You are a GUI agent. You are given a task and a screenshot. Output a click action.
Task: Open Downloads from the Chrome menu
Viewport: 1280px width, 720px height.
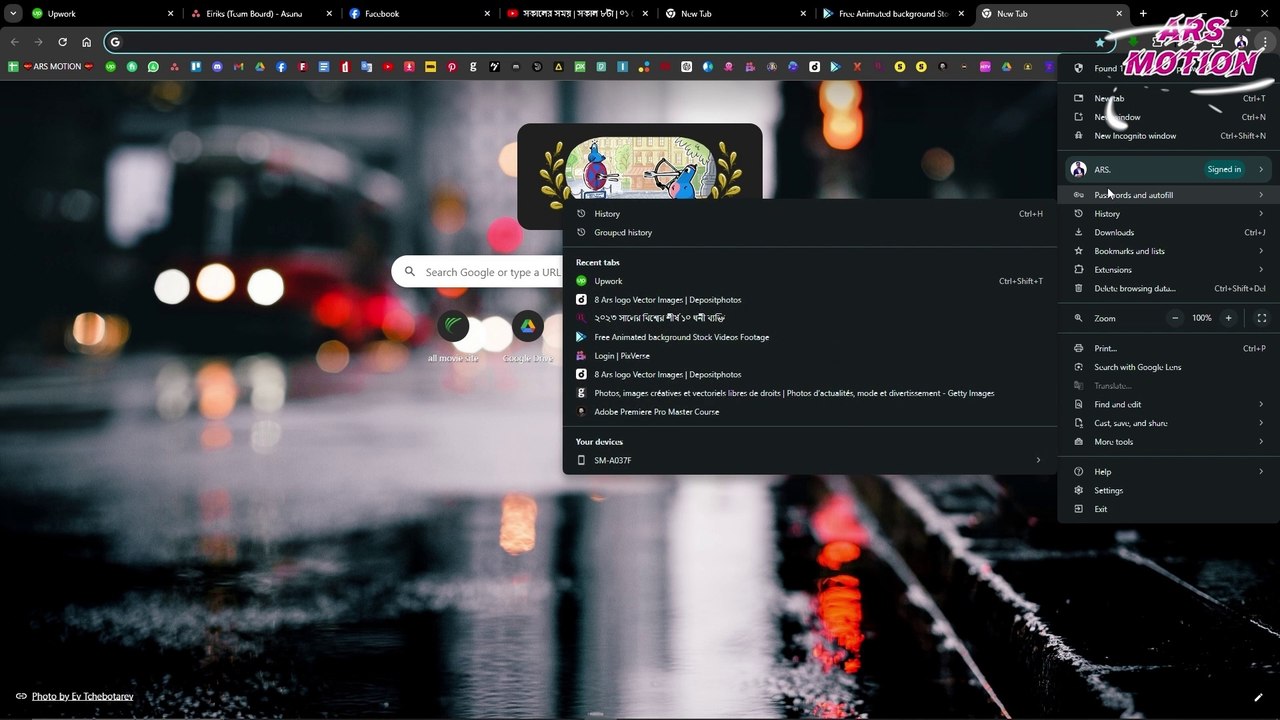[x=1168, y=232]
